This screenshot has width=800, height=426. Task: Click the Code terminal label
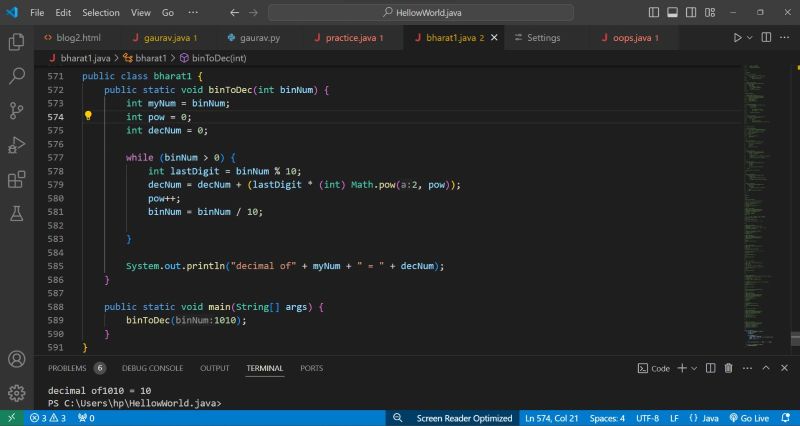654,368
